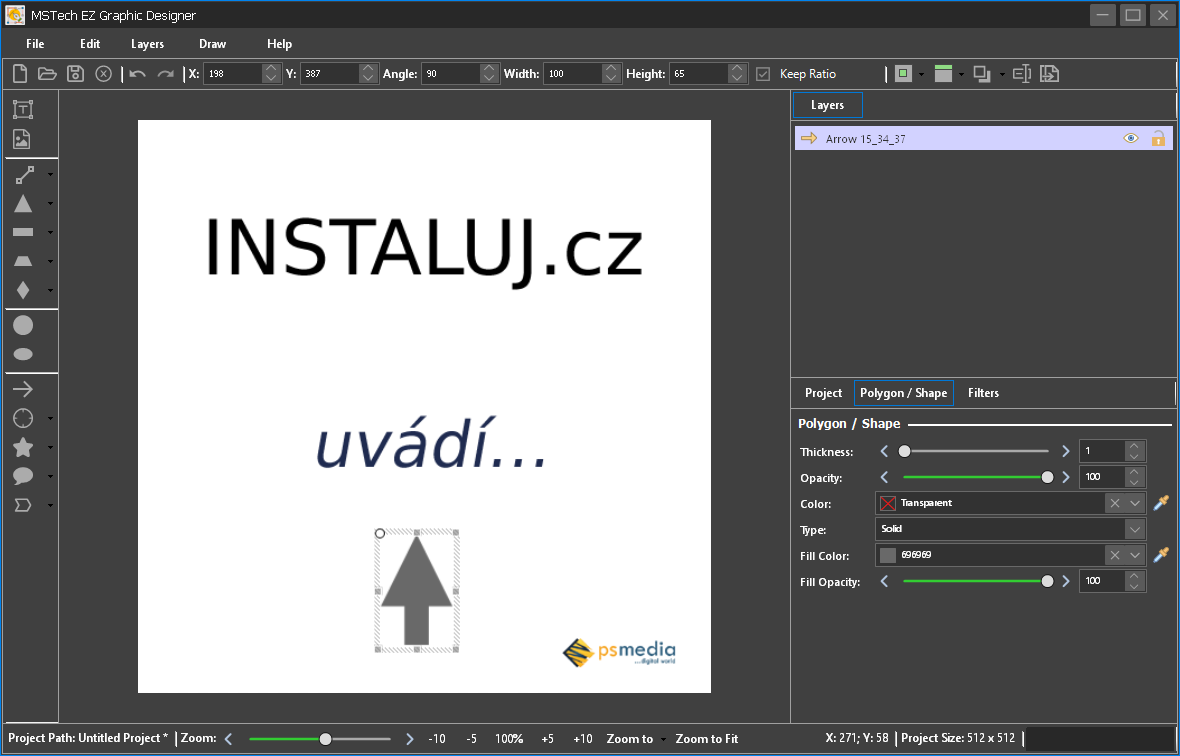
Task: Hide the Arrow 15_34_37 layer
Action: [1131, 139]
